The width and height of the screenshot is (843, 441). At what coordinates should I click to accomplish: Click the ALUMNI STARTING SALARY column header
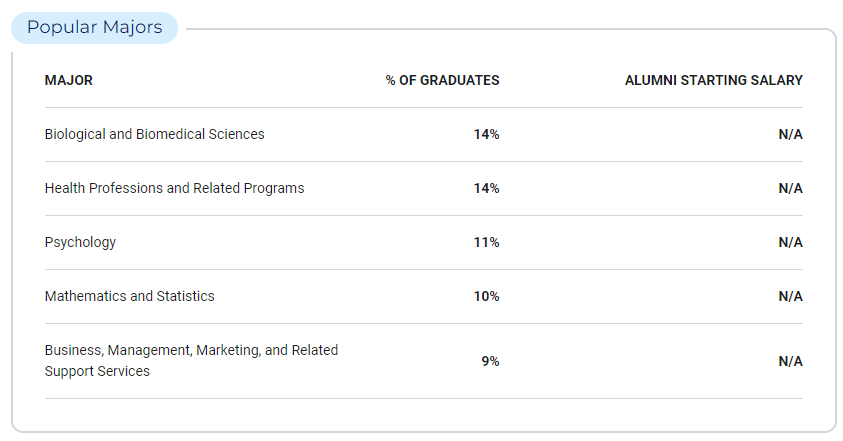(x=713, y=80)
